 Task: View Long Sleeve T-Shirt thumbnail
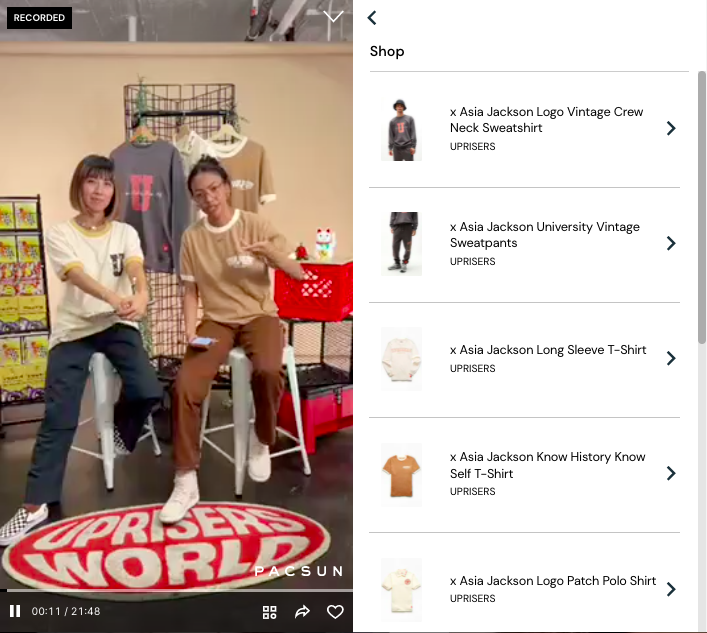click(401, 359)
